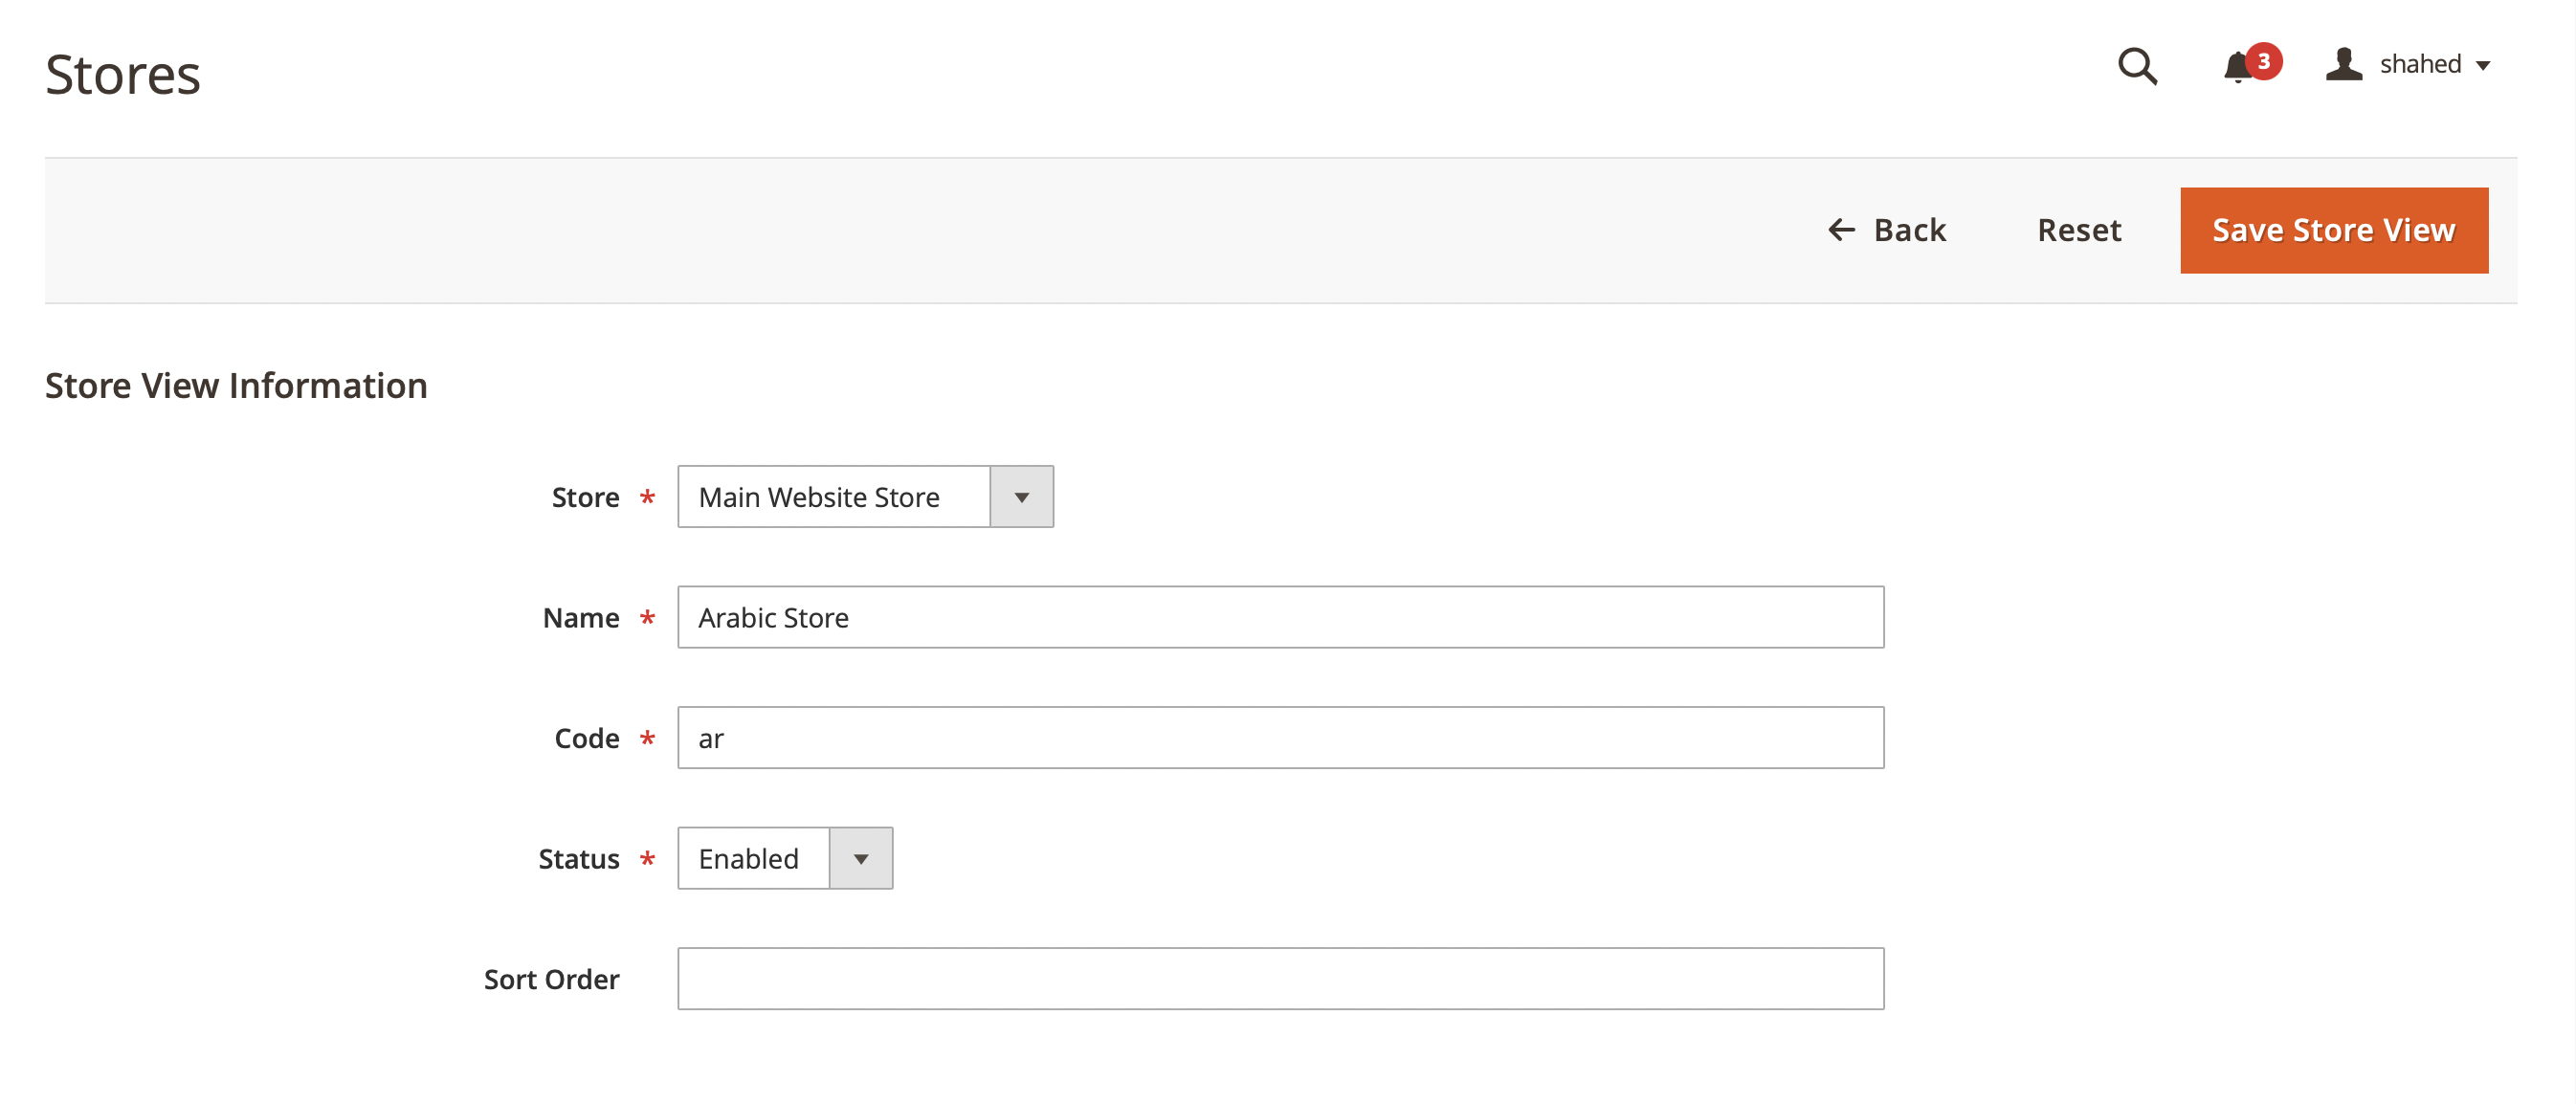2576x1104 pixels.
Task: Select Main Website Store combo box
Action: (x=835, y=496)
